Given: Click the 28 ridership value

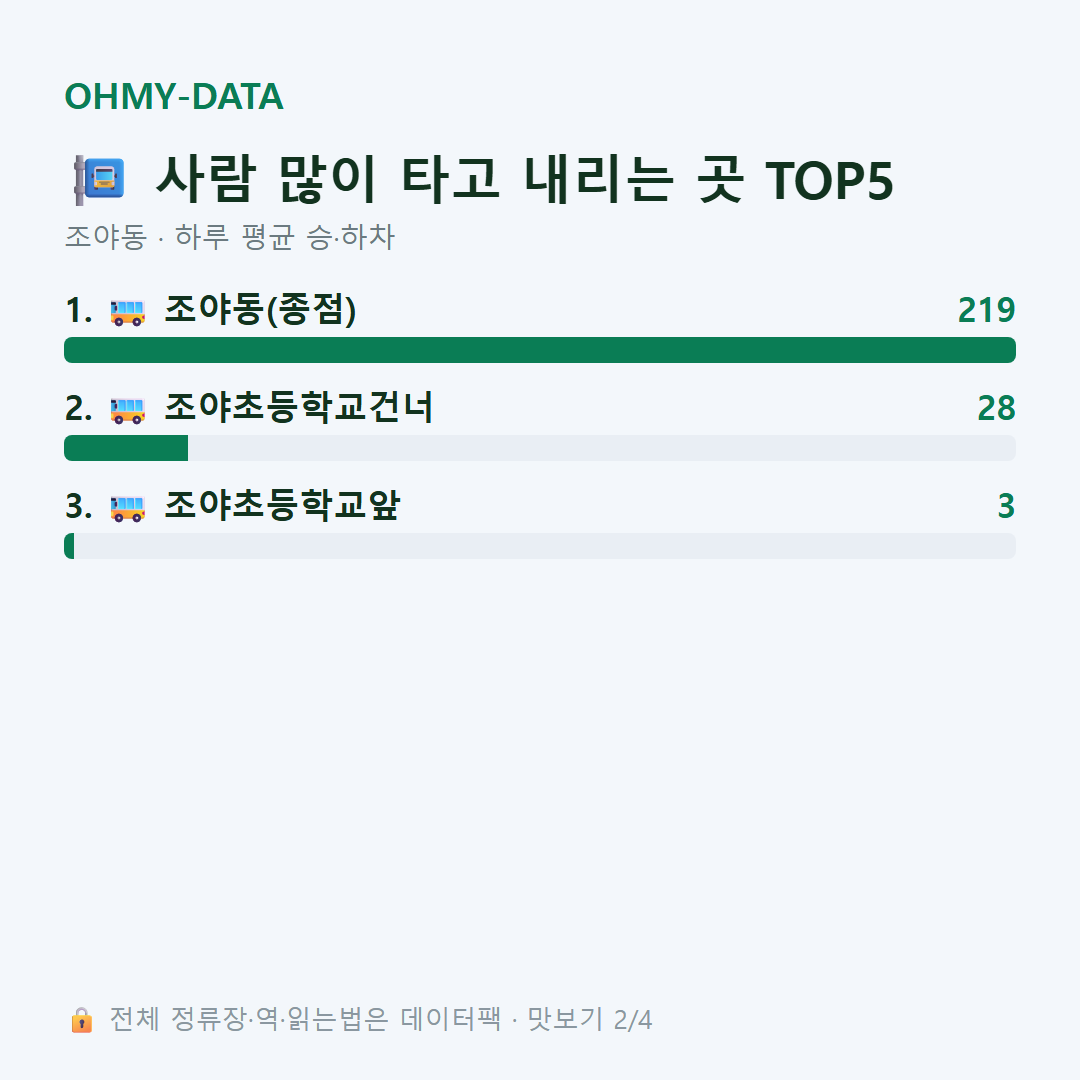Looking at the screenshot, I should [x=997, y=408].
